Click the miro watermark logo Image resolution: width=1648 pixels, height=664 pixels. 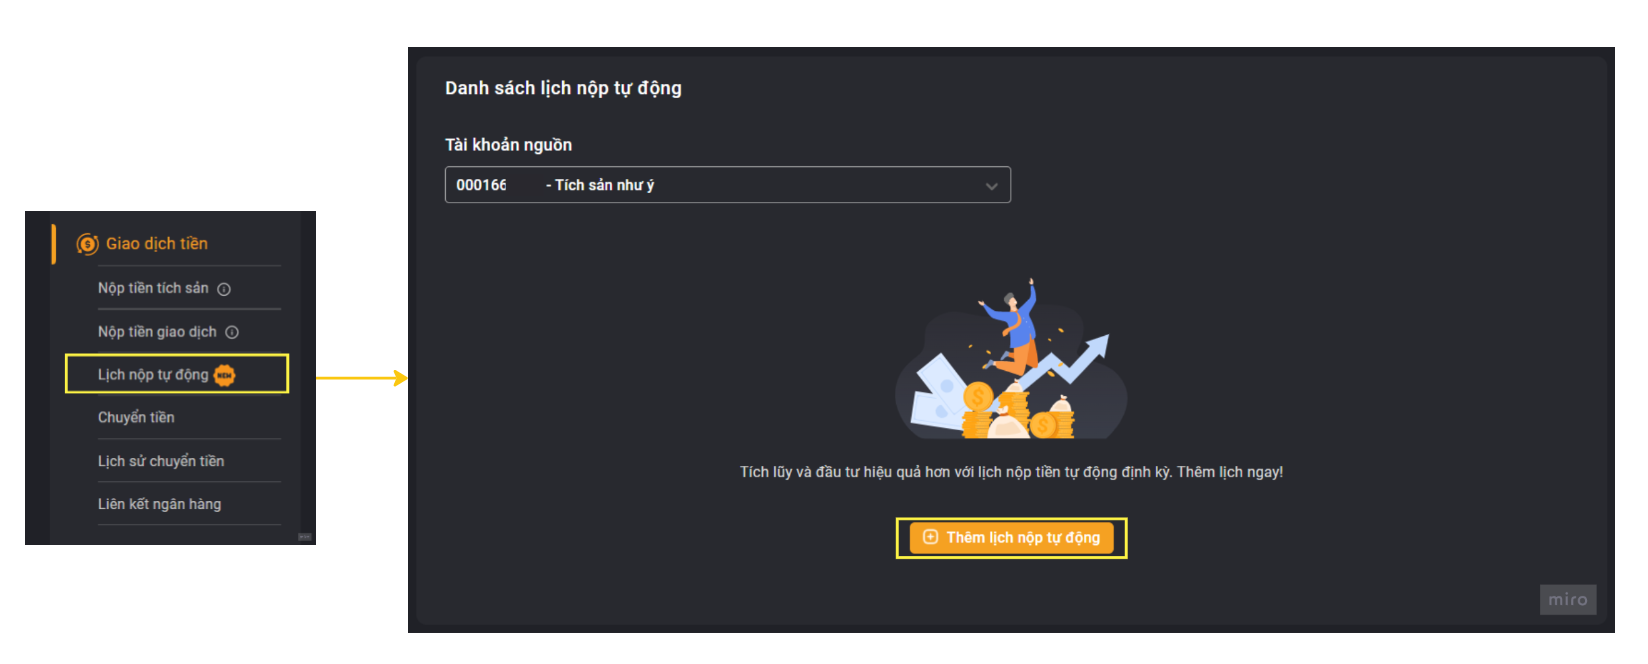pos(1568,600)
